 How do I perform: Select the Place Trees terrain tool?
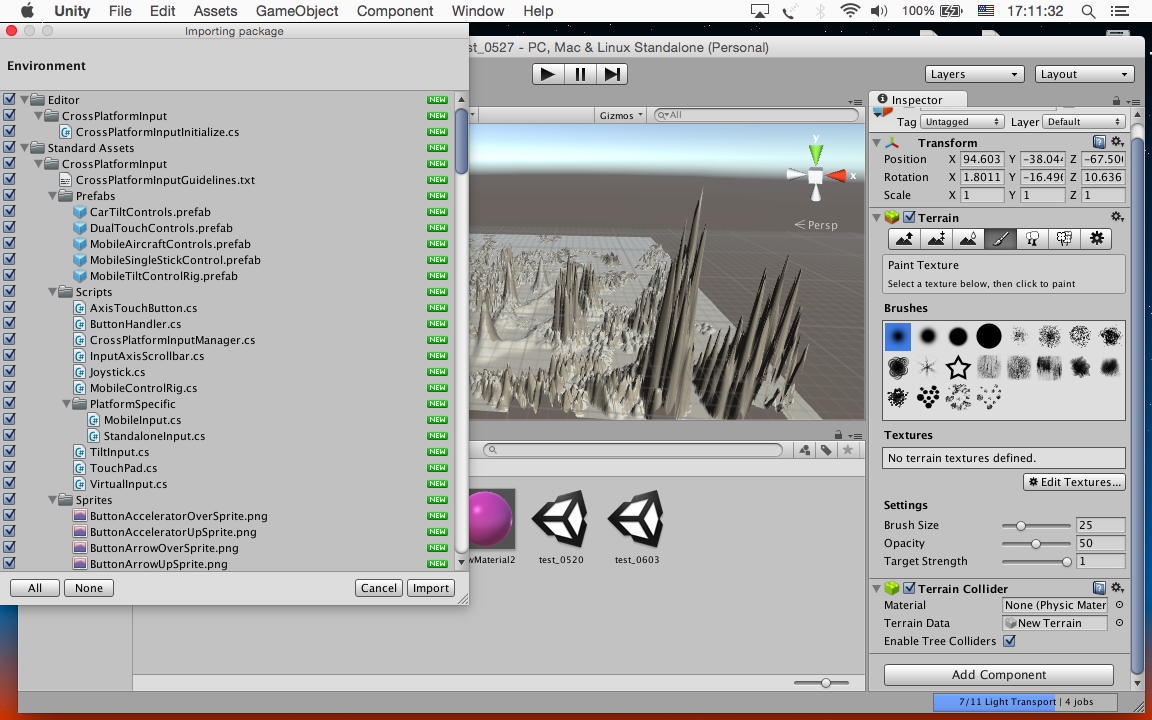[1032, 239]
